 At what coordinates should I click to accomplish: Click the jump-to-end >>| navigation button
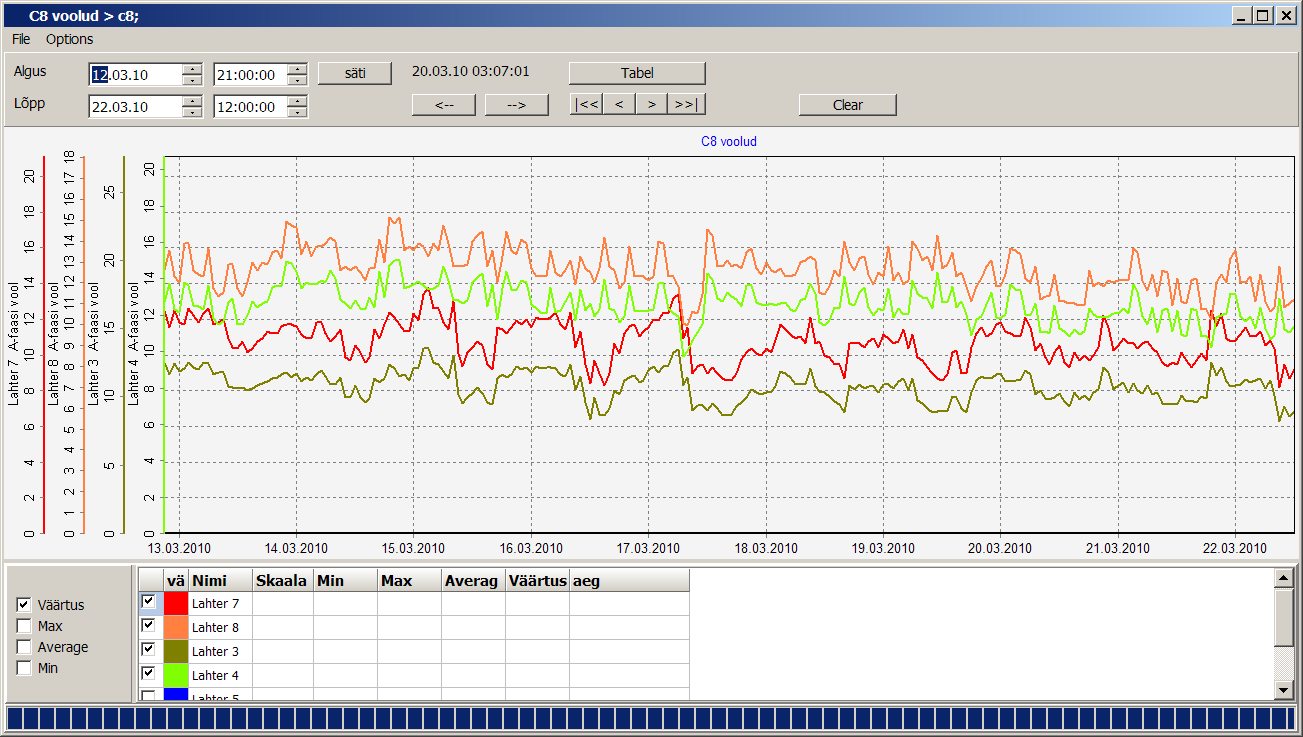(x=685, y=104)
